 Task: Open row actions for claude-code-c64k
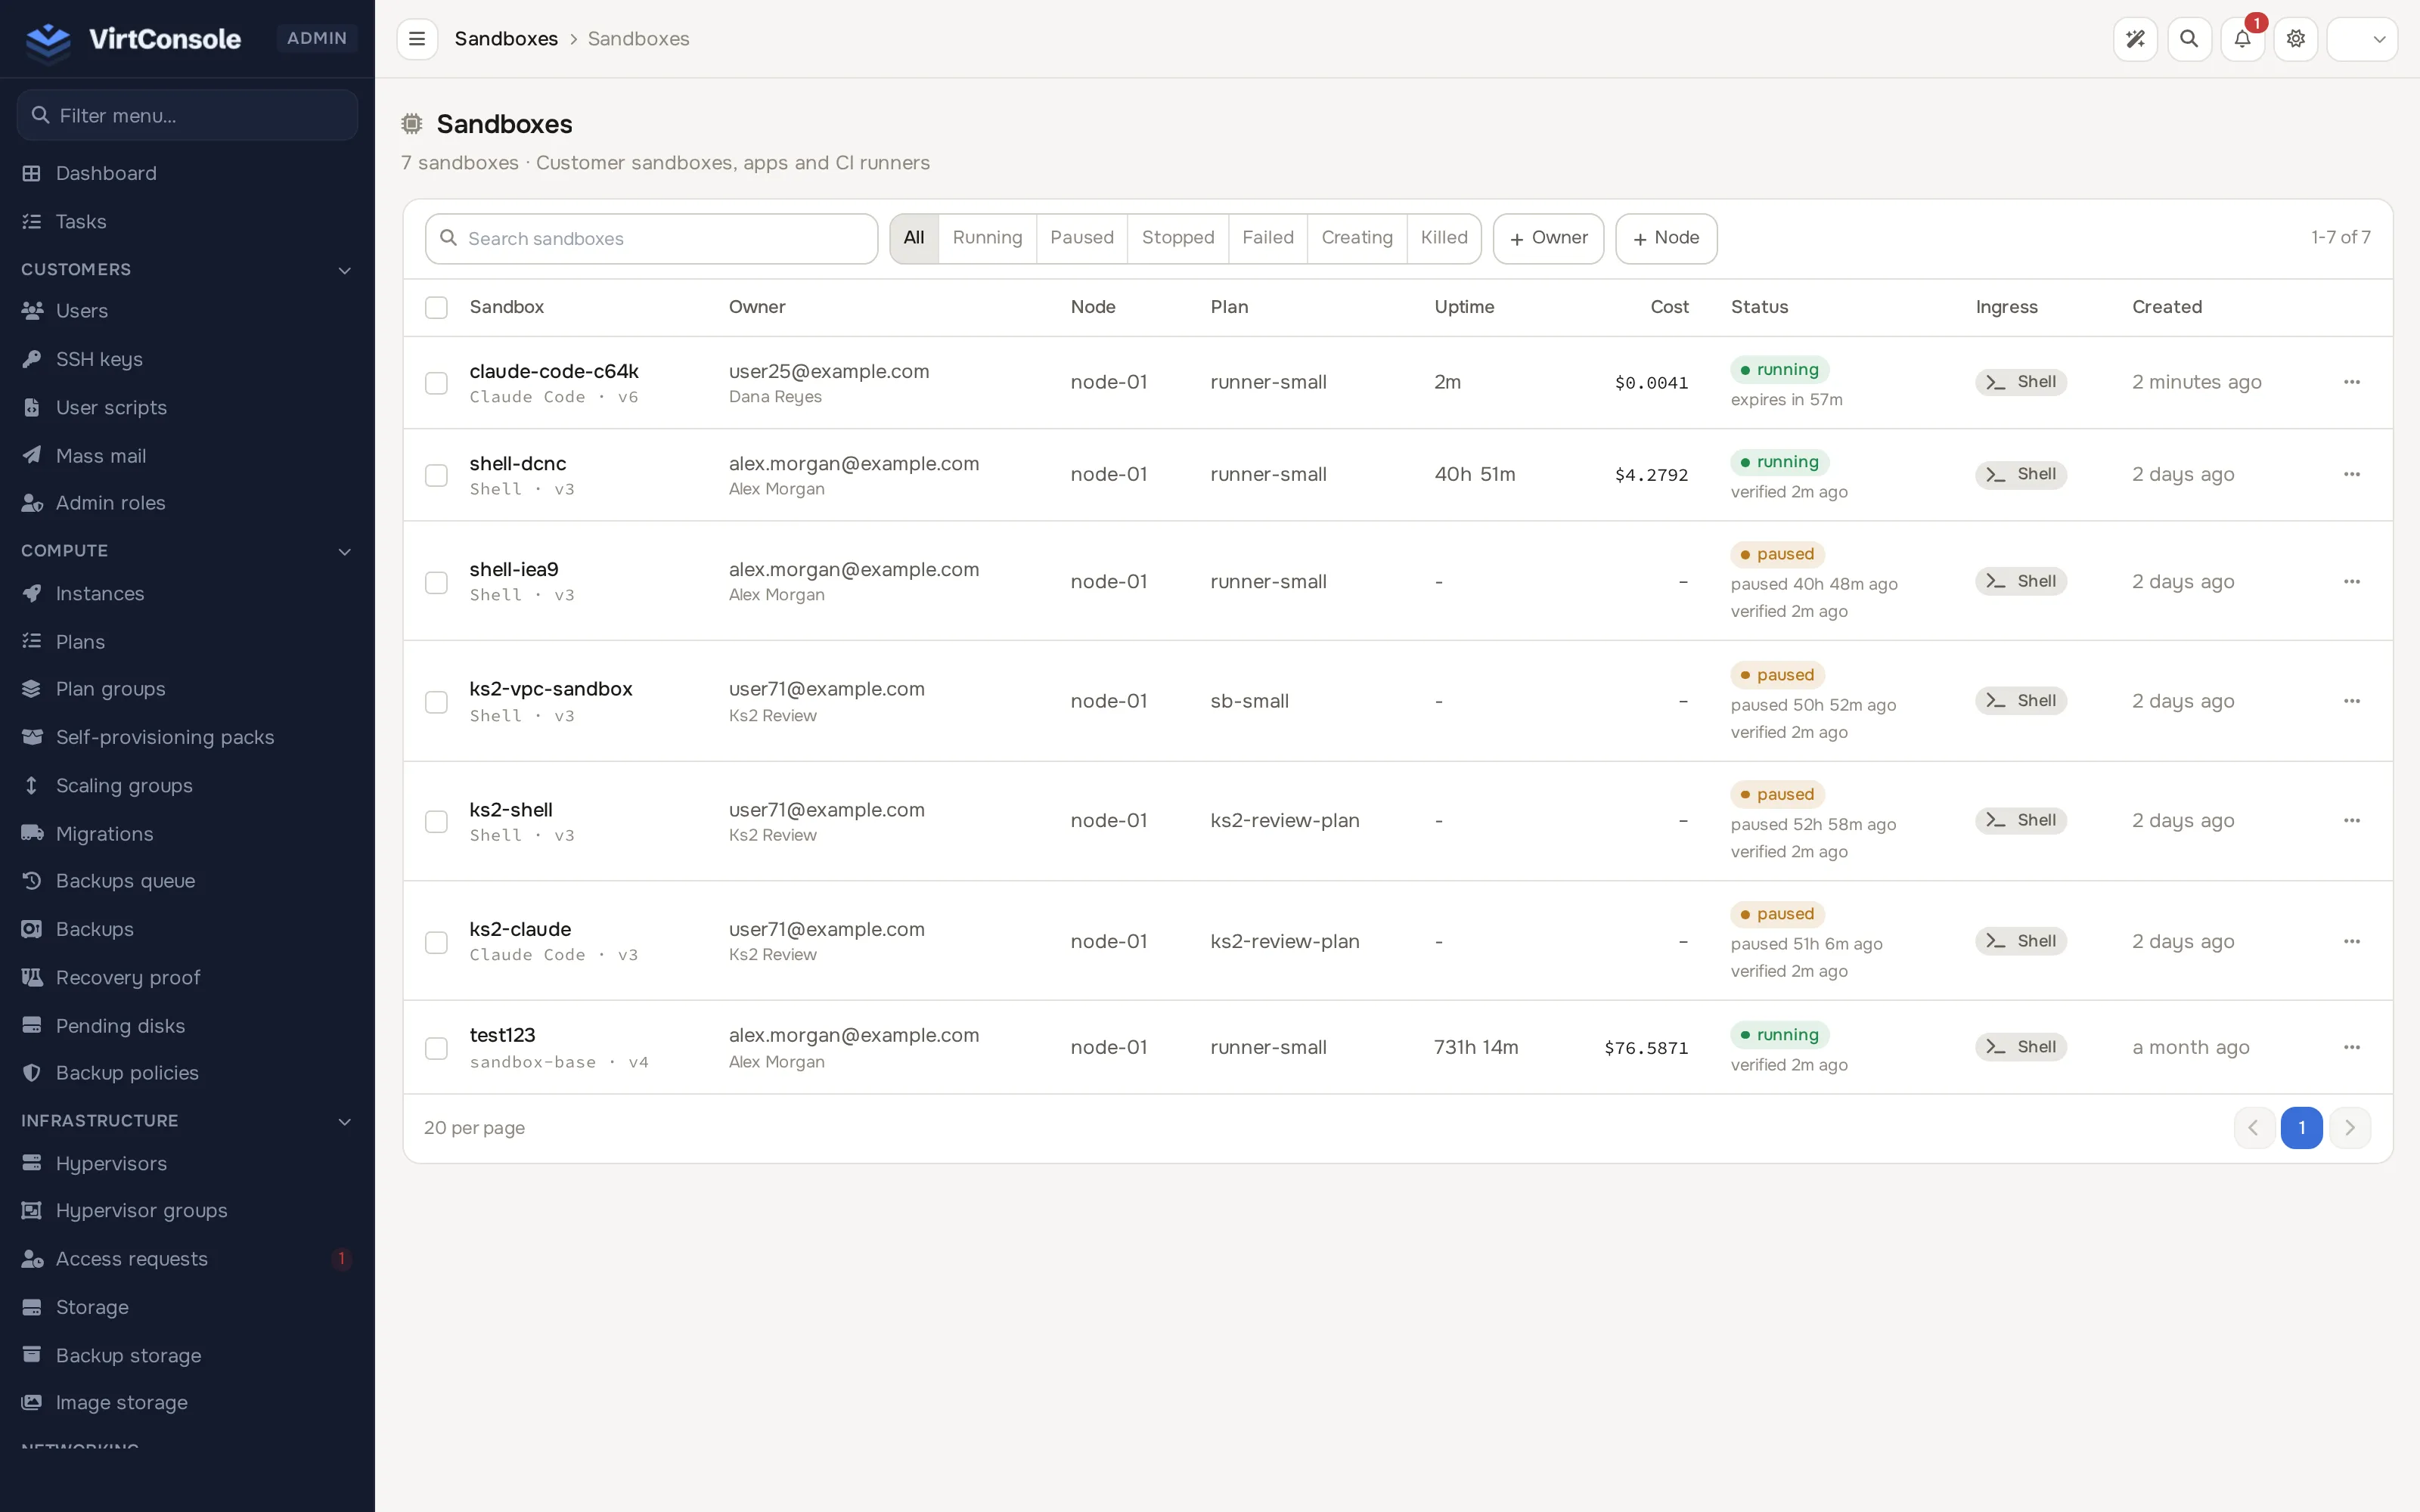2352,382
